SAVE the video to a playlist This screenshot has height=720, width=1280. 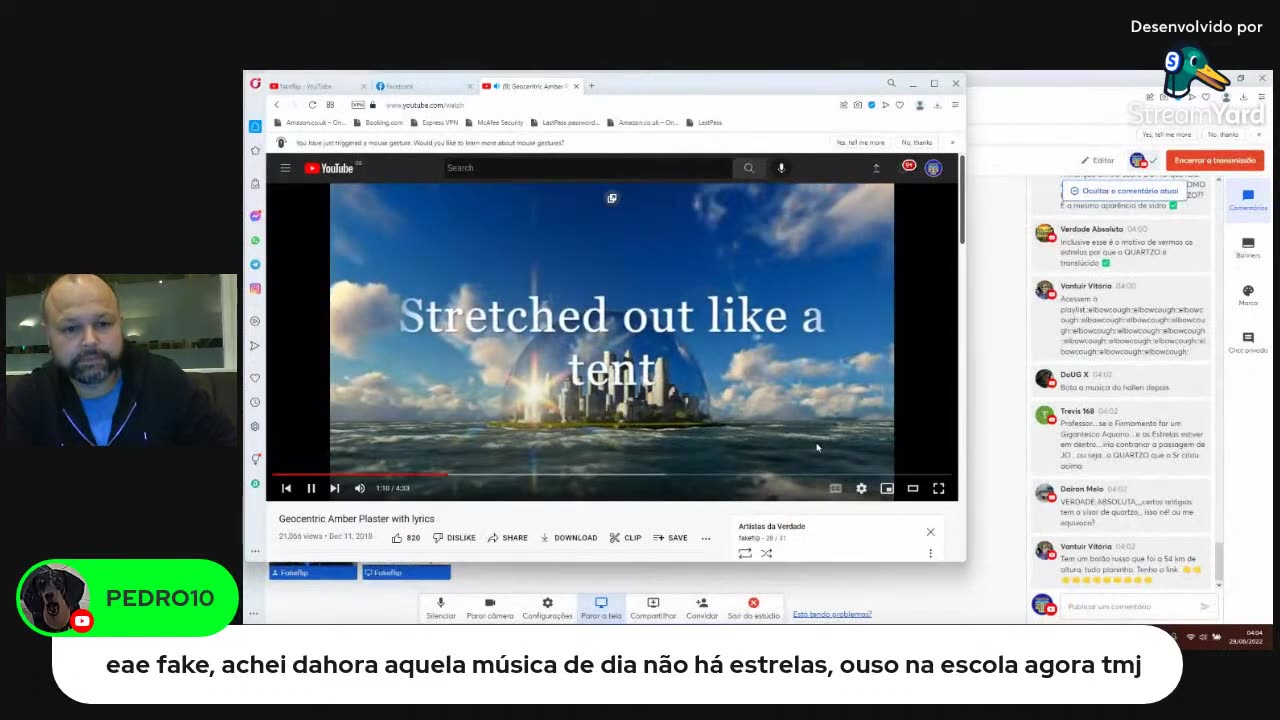pyautogui.click(x=670, y=538)
